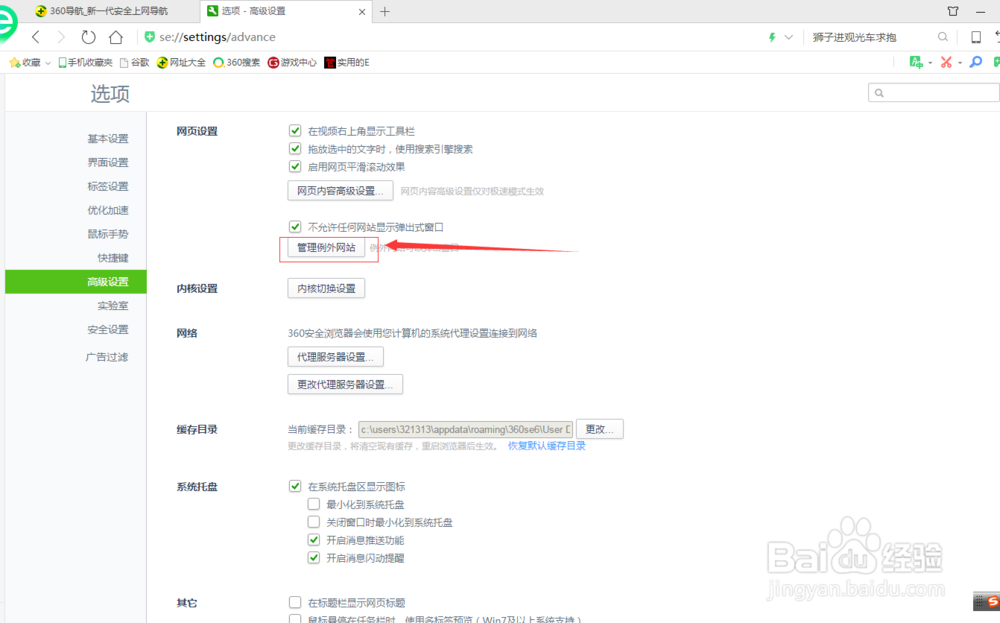Screen dimensions: 1000x623
Task: Toggle 开启消息闪动提醒 checkbox
Action: [x=313, y=557]
